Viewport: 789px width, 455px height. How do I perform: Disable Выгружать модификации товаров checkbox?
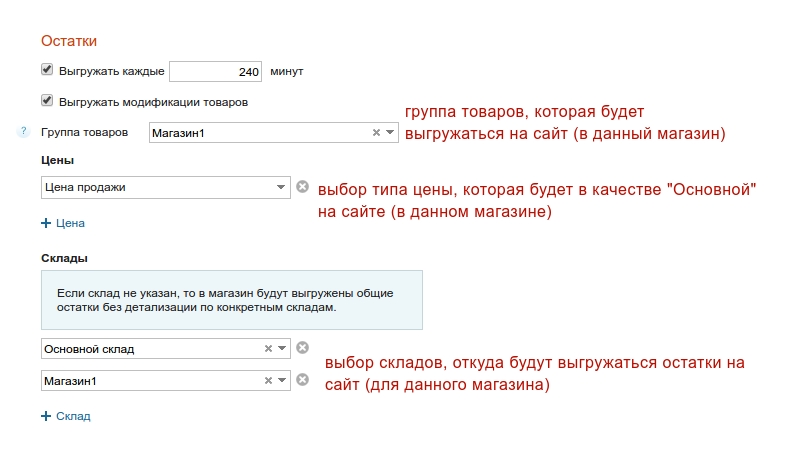47,100
